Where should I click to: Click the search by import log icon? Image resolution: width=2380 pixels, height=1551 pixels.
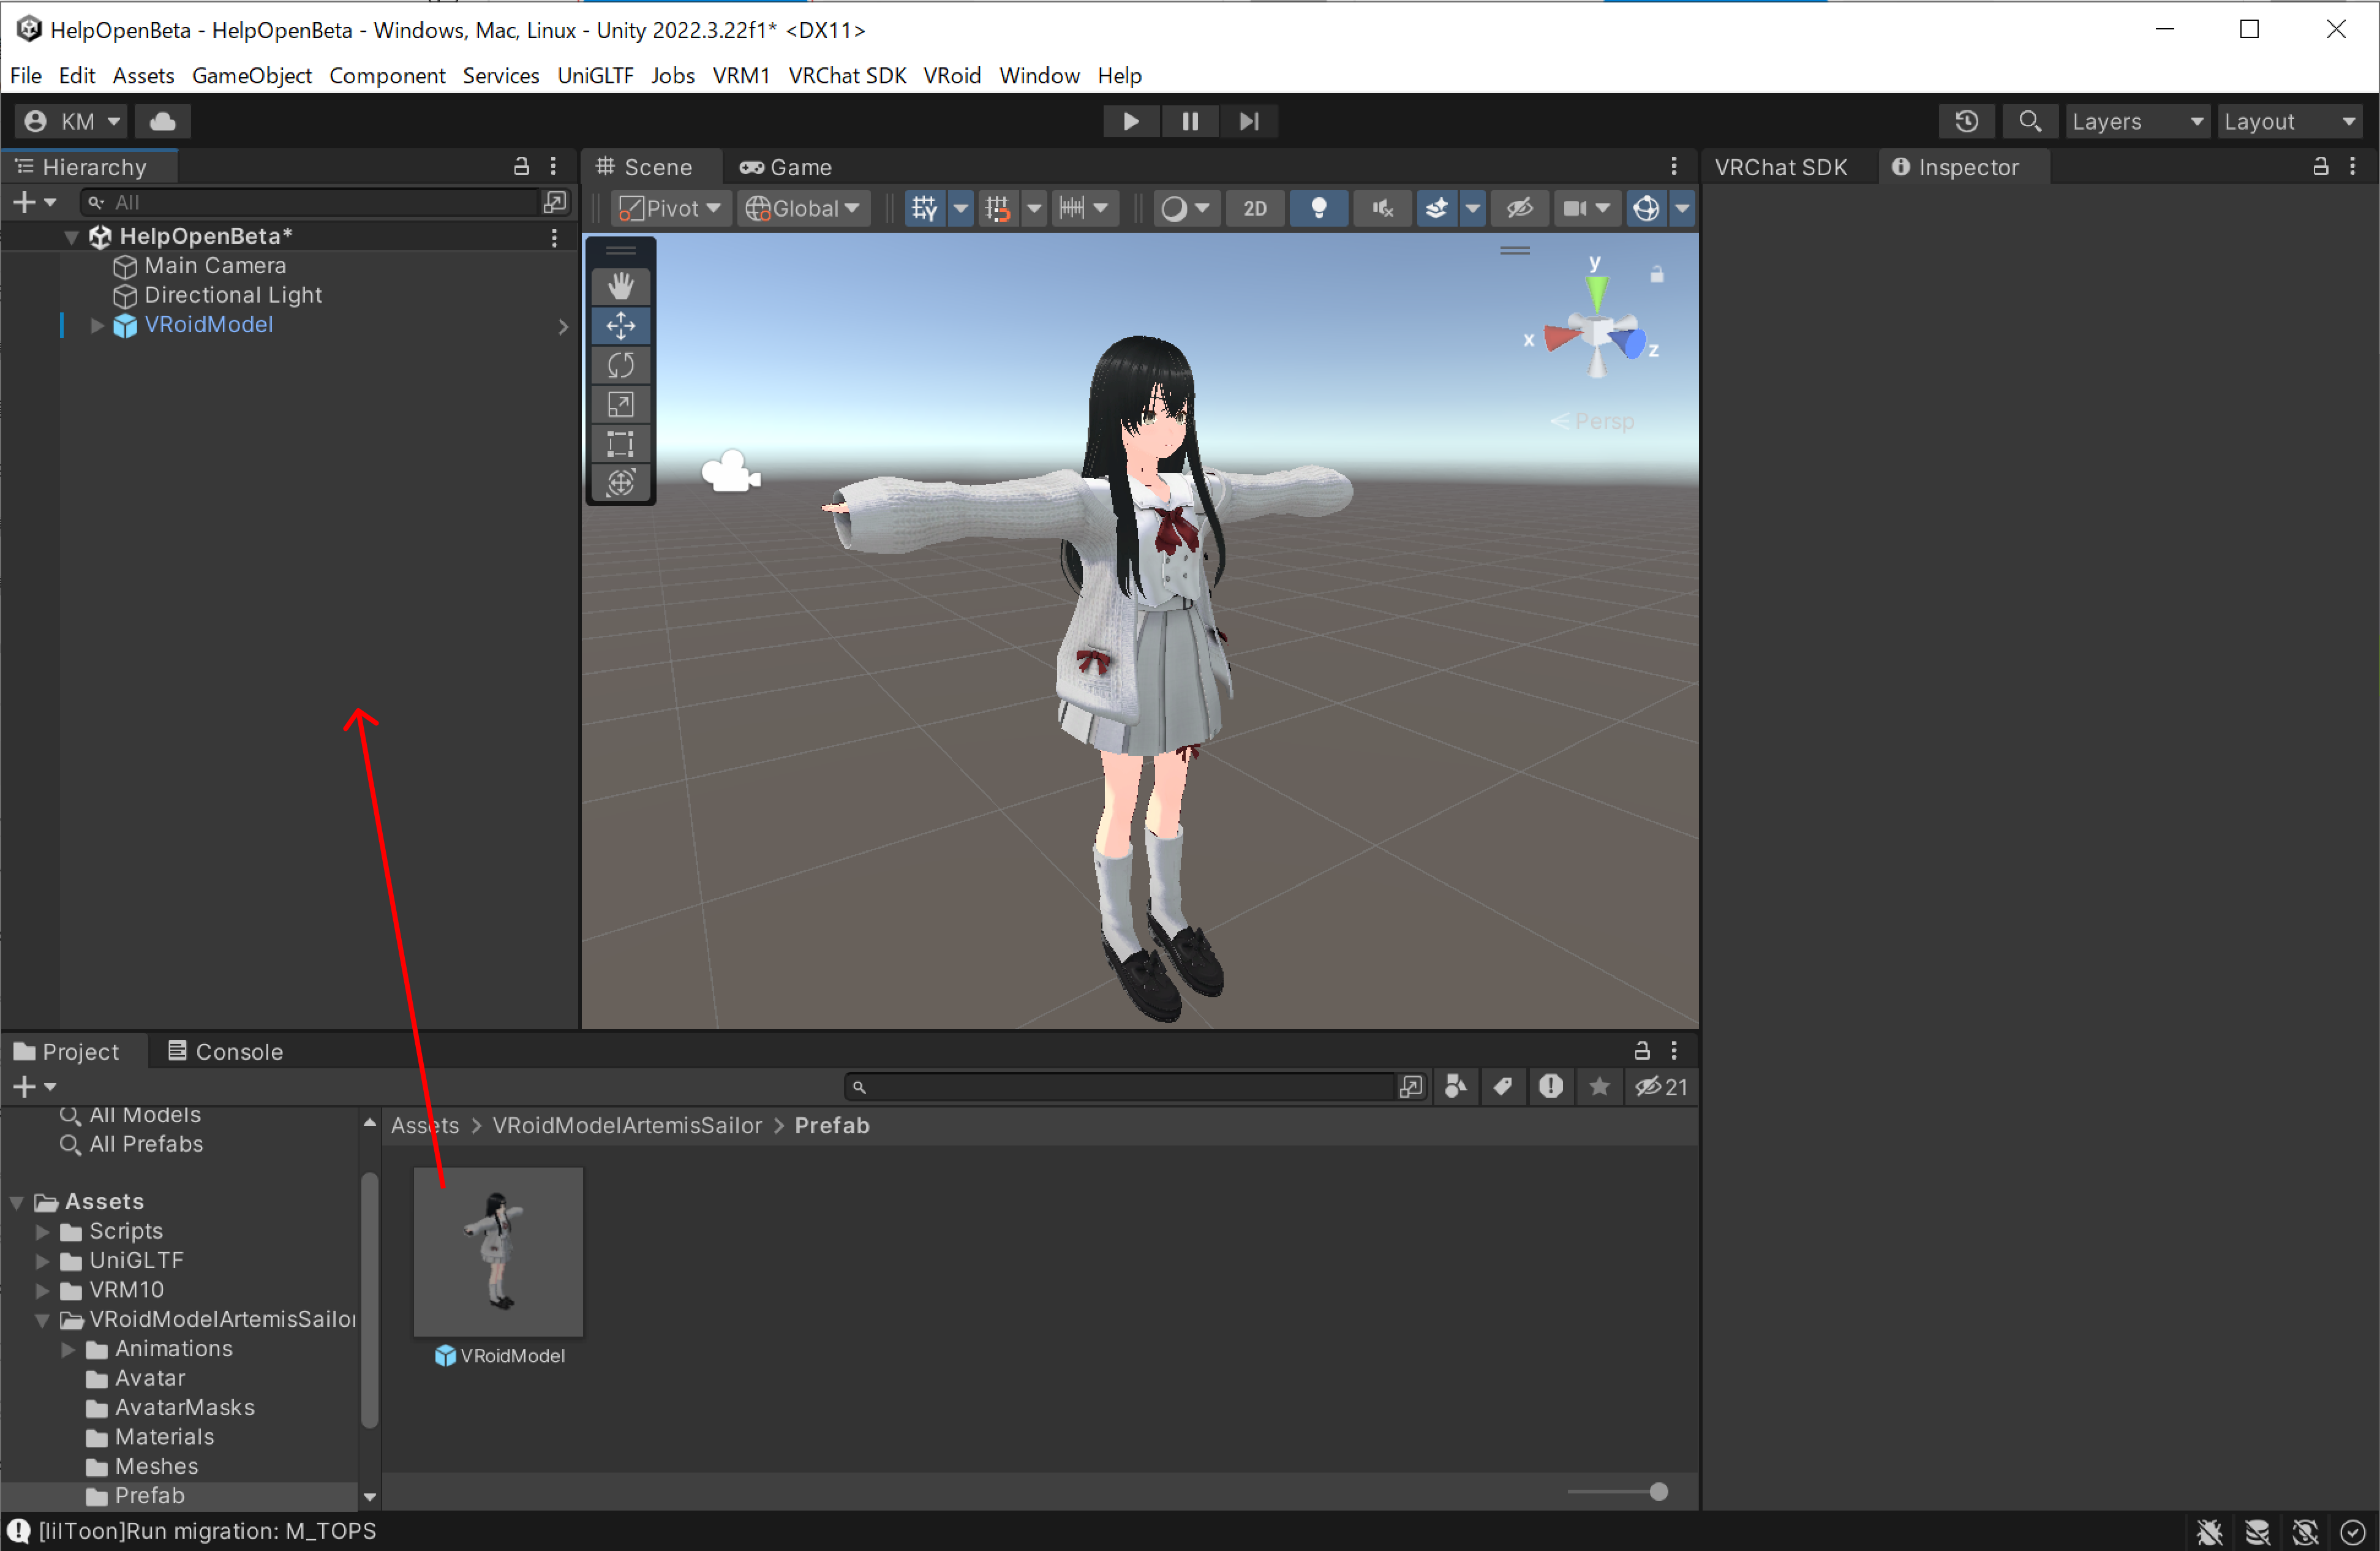pos(1551,1086)
